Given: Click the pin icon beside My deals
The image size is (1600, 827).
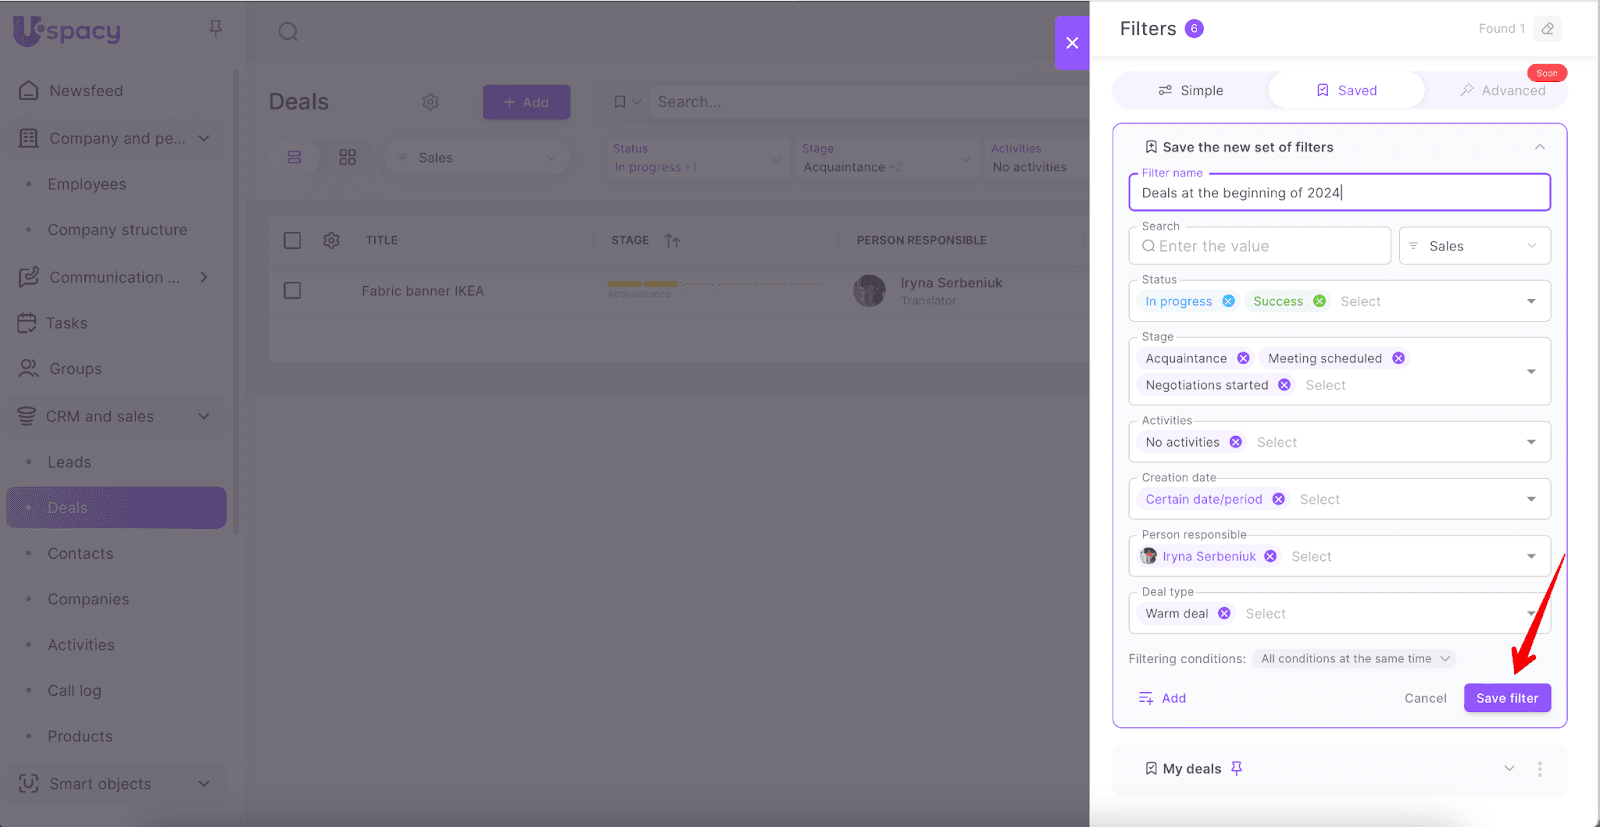Looking at the screenshot, I should pyautogui.click(x=1237, y=768).
